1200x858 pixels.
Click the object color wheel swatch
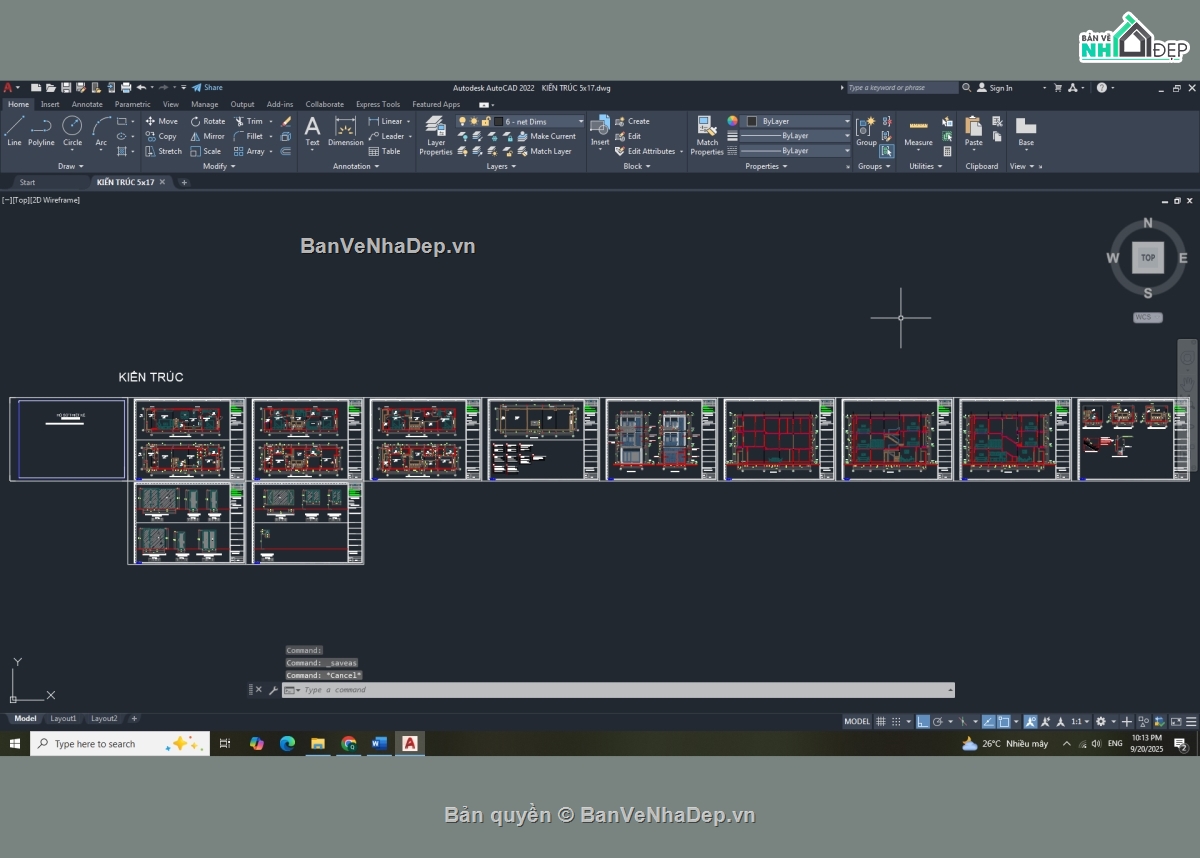point(732,121)
